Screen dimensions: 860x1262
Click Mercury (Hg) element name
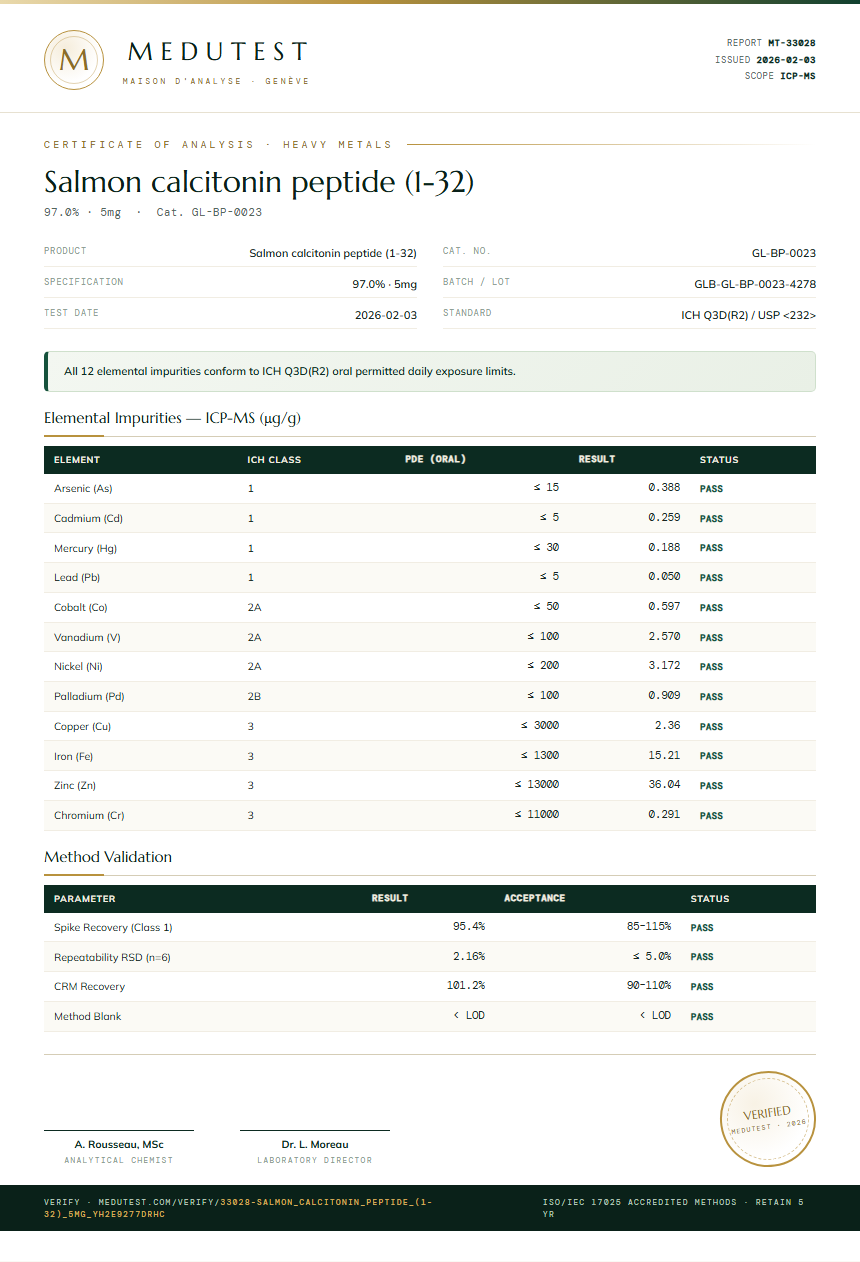(85, 549)
